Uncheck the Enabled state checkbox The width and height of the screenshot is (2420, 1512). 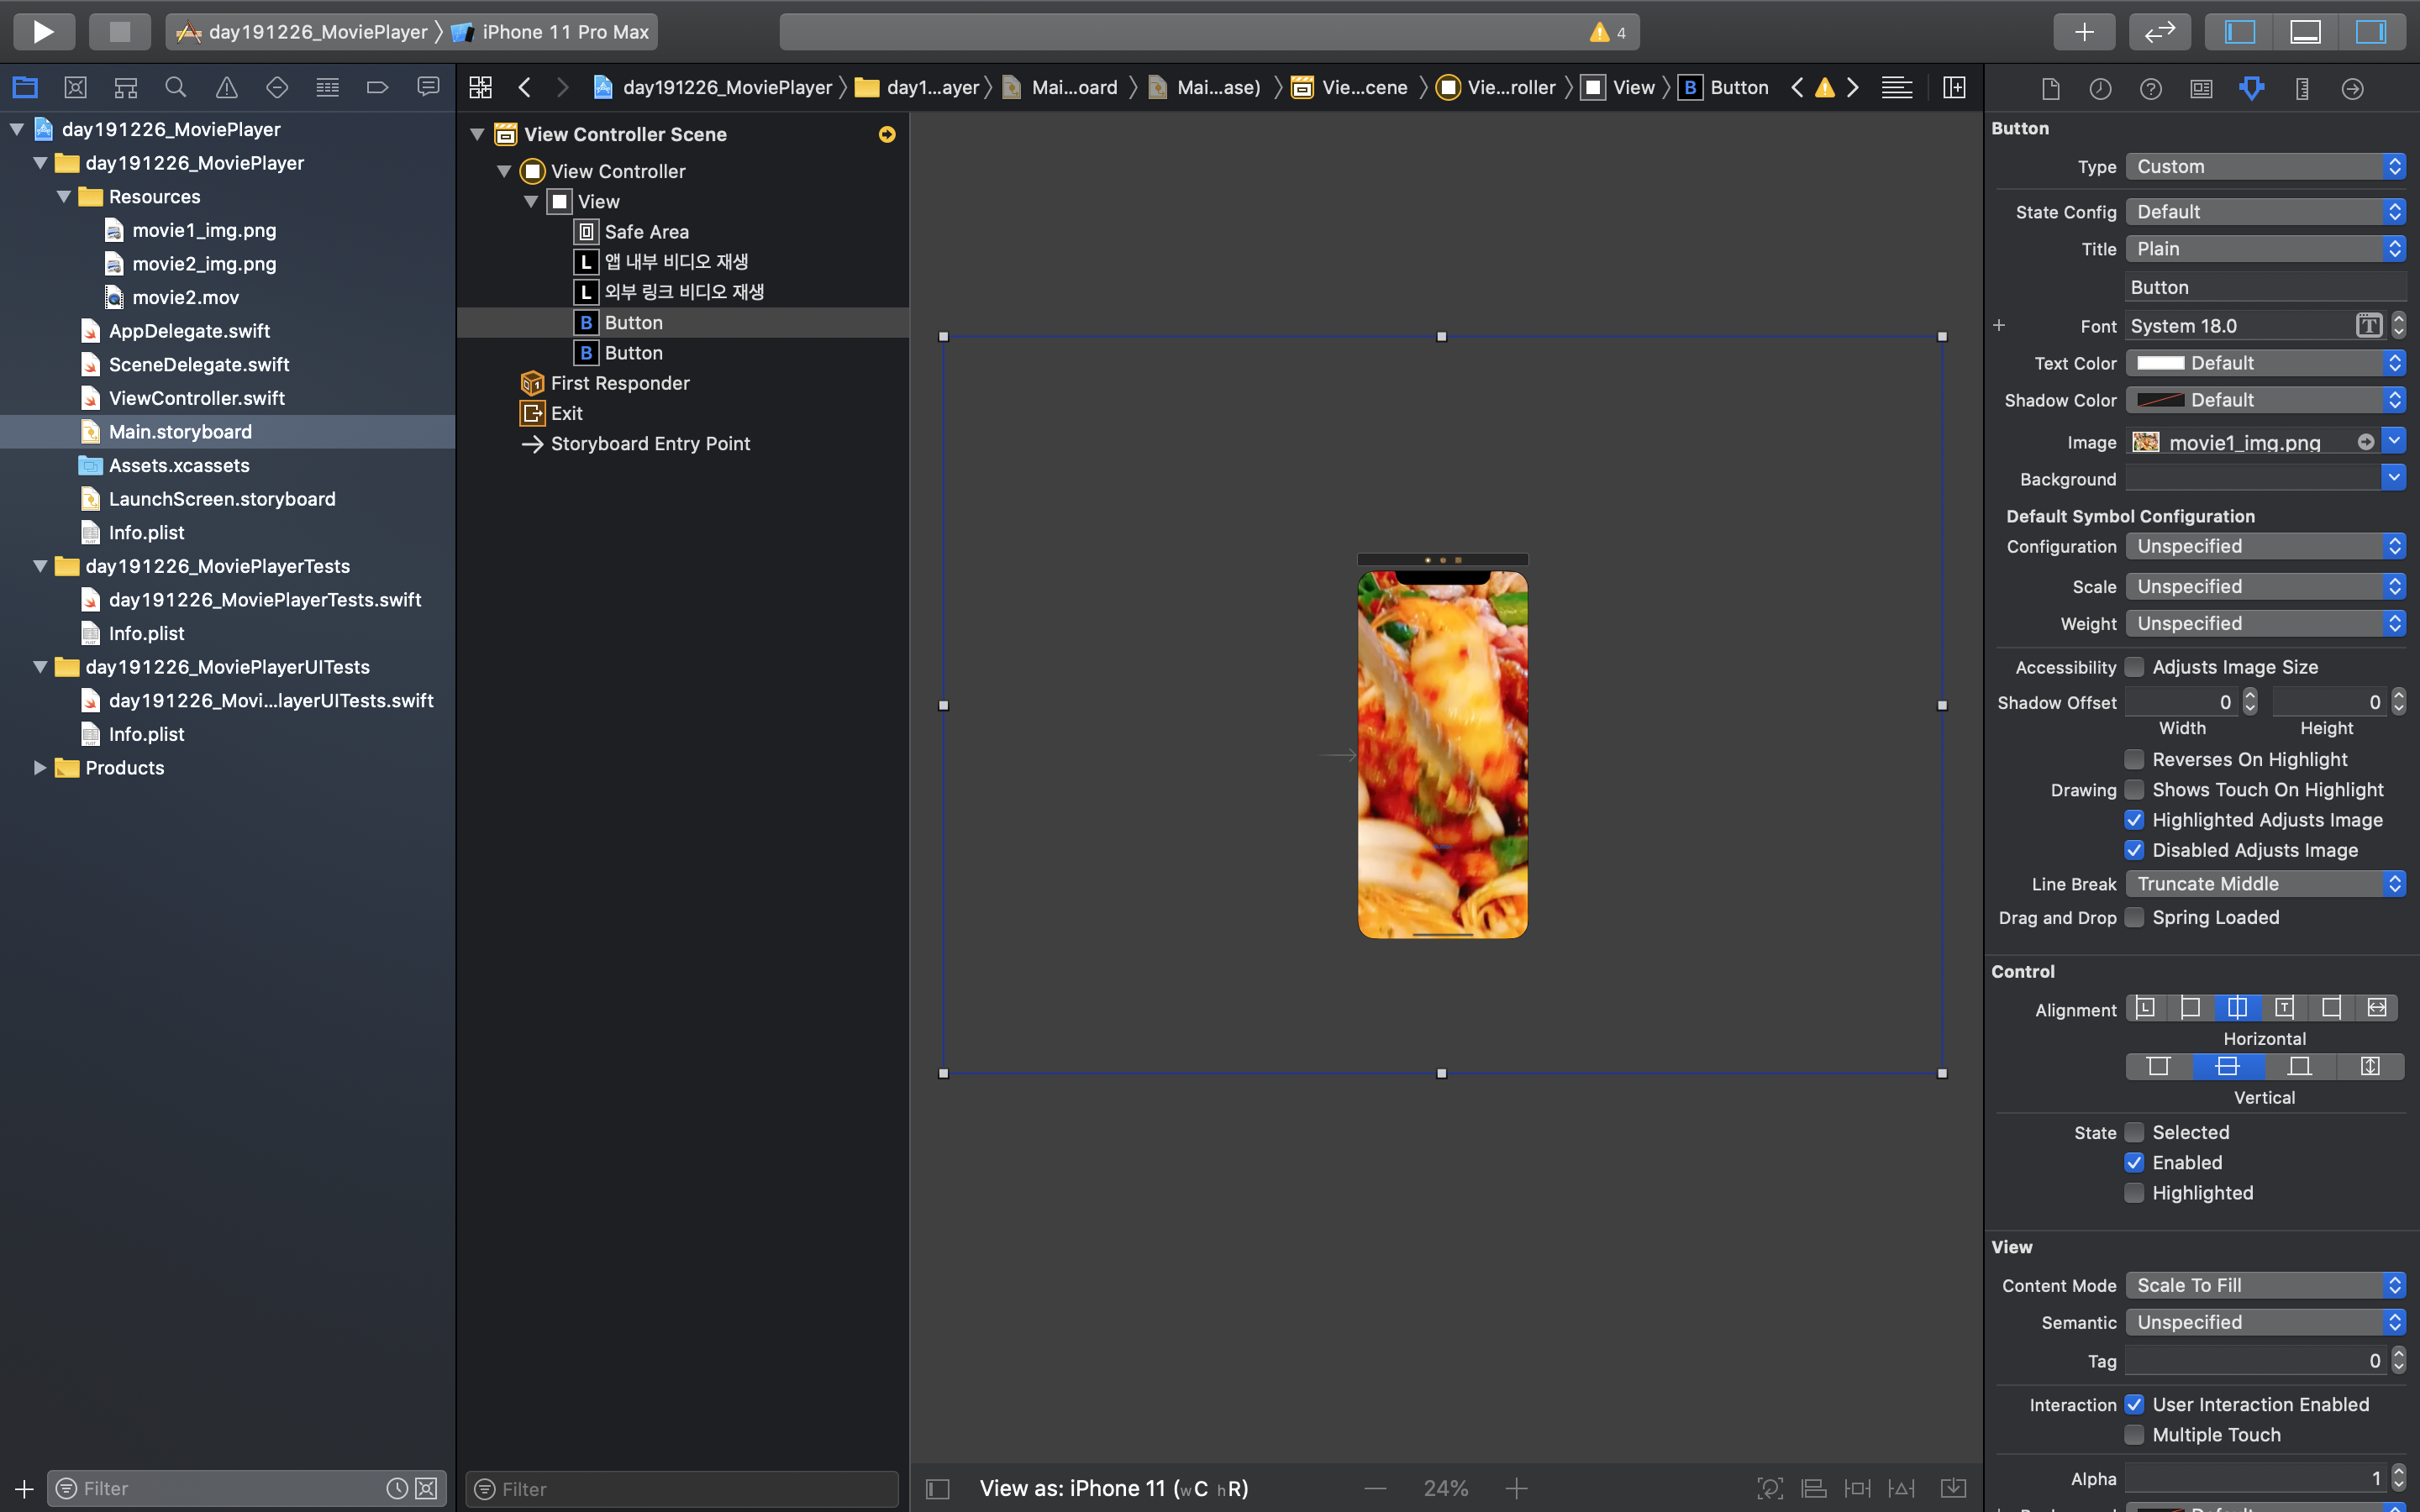click(2134, 1162)
